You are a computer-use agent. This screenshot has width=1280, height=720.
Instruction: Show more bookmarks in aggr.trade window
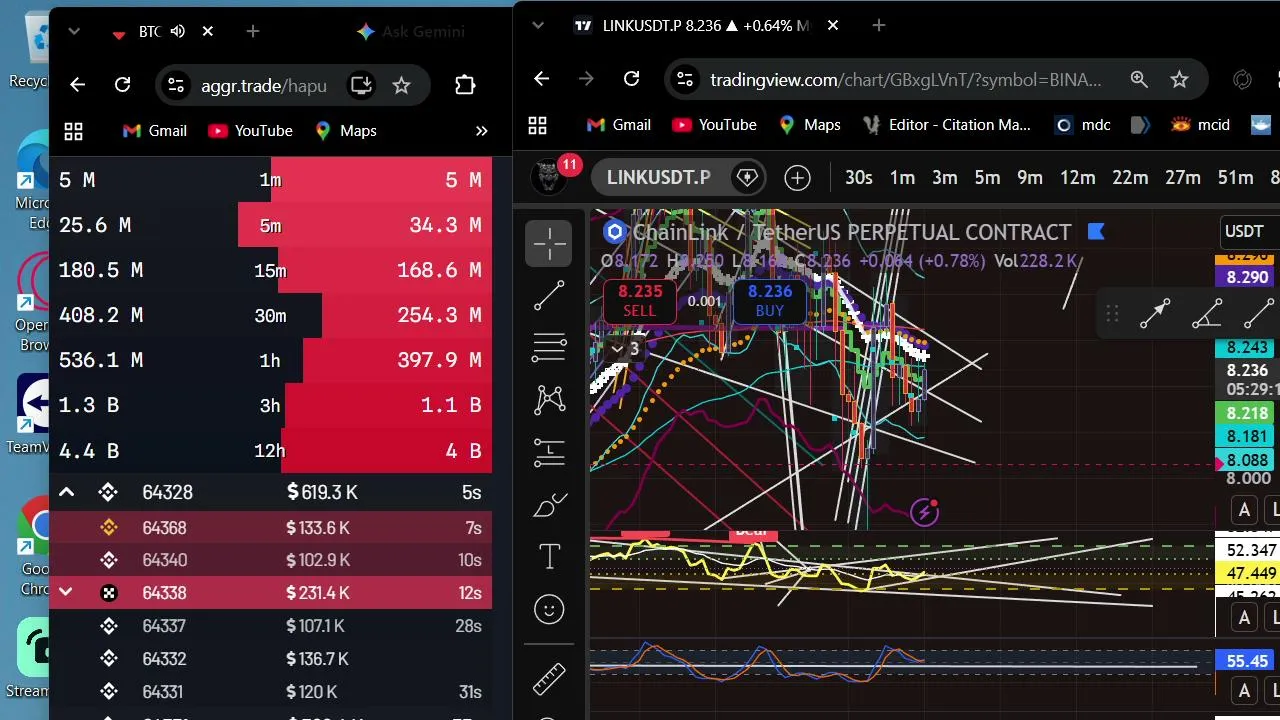(481, 131)
